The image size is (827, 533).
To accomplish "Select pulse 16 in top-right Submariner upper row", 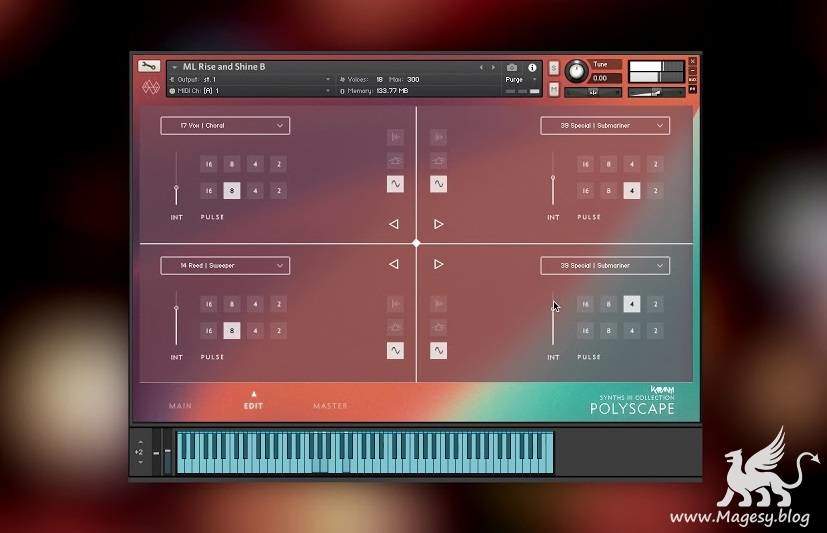I will click(585, 164).
